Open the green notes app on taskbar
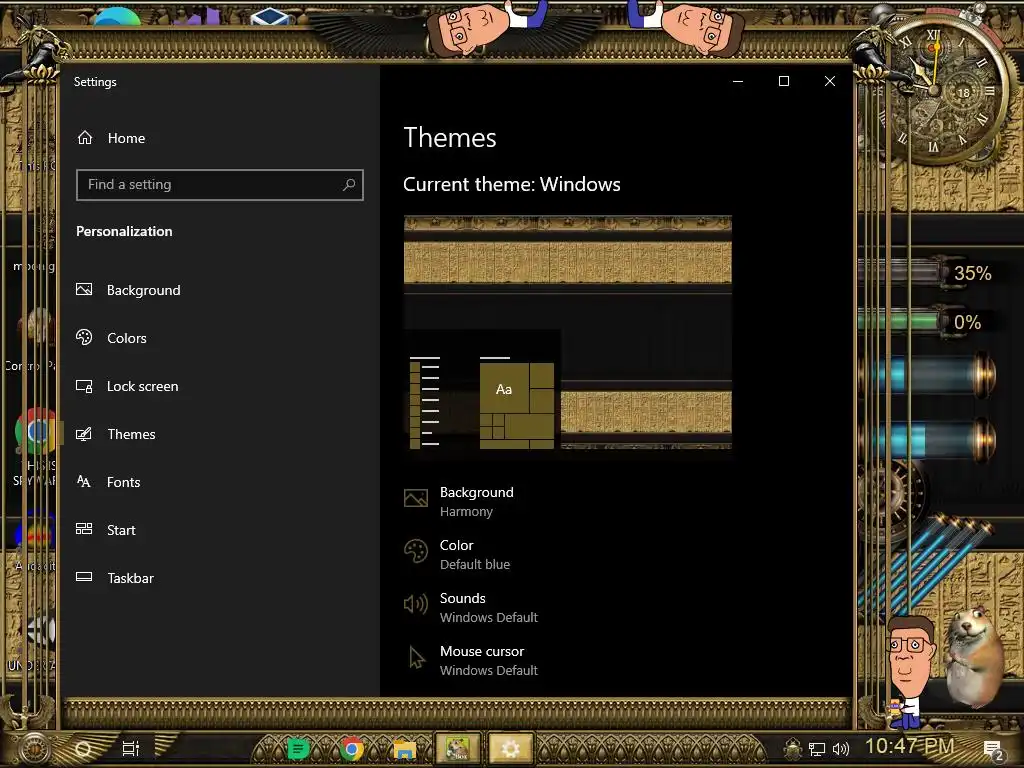Image resolution: width=1024 pixels, height=768 pixels. pos(297,748)
